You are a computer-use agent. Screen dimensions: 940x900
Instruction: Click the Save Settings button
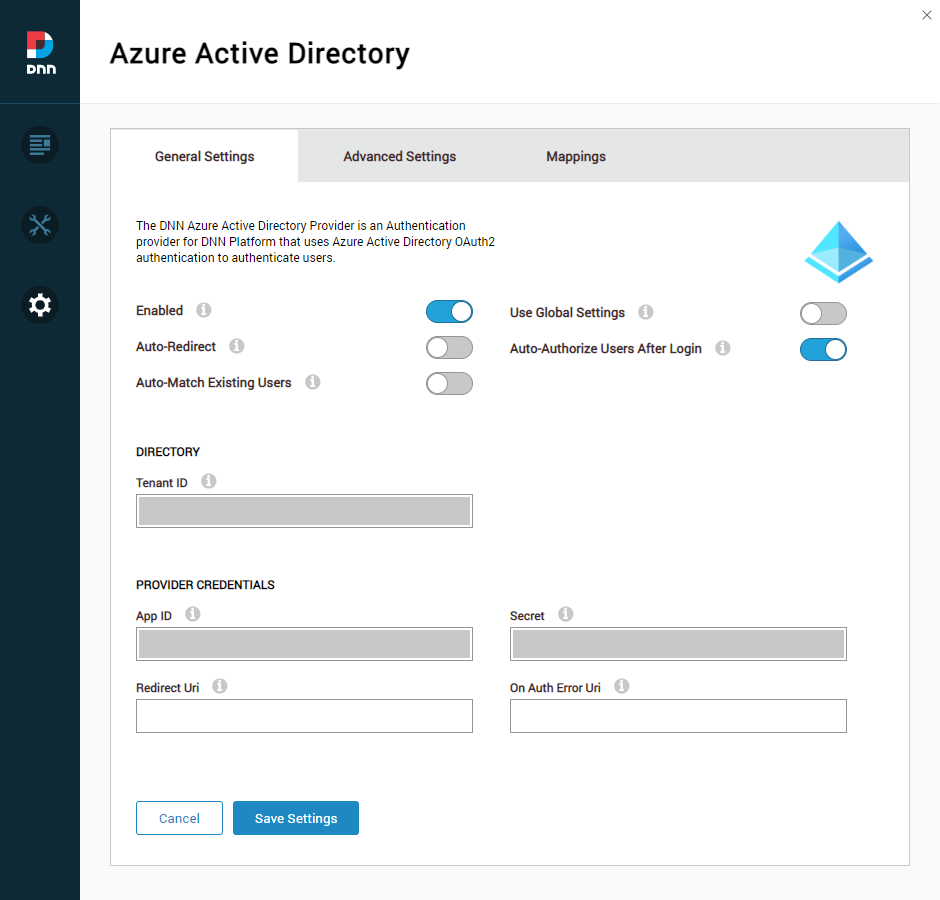(x=296, y=818)
